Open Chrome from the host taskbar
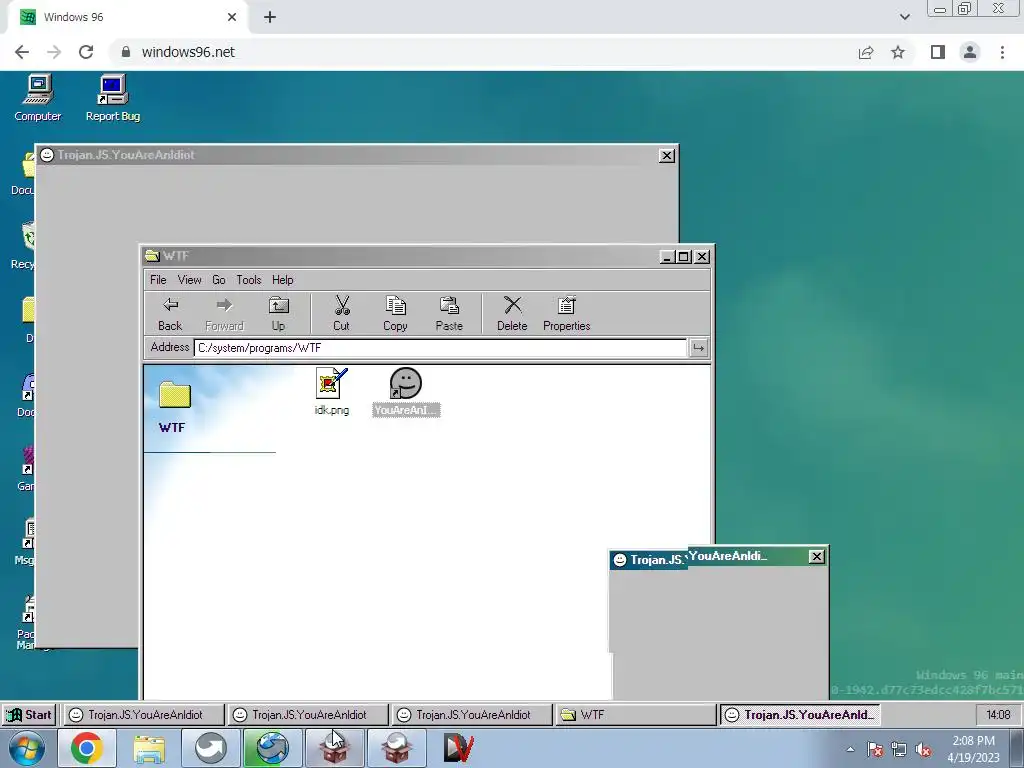The image size is (1024, 768). [x=87, y=748]
